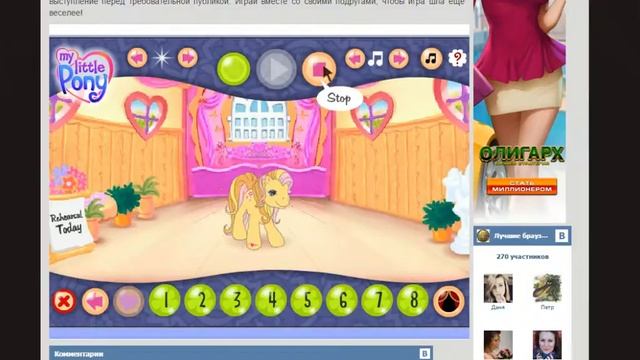Click the Стать миллионером orange button
This screenshot has height=360, width=640.
pyautogui.click(x=522, y=186)
